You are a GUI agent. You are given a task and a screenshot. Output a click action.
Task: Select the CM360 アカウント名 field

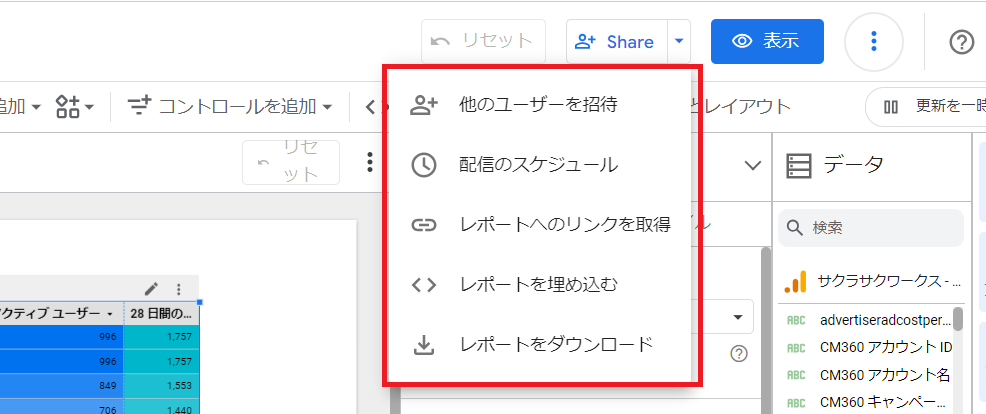coord(868,375)
